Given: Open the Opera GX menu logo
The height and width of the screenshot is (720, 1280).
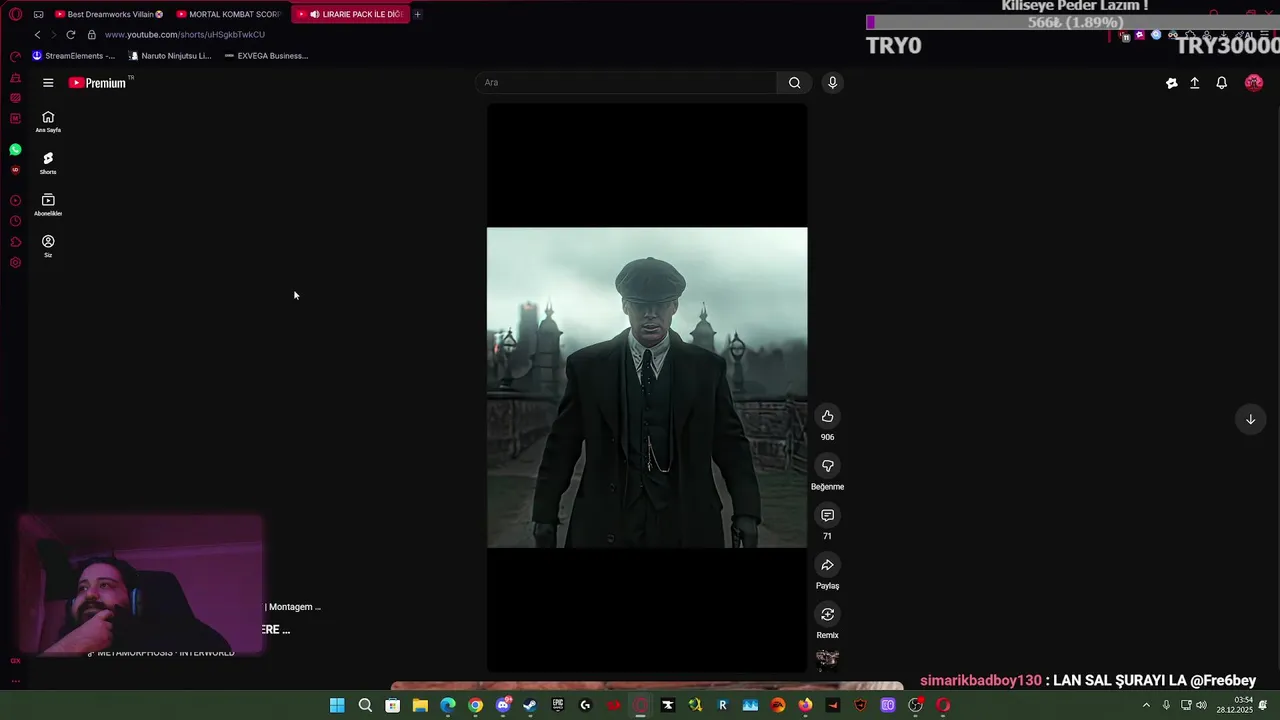Looking at the screenshot, I should tap(15, 14).
